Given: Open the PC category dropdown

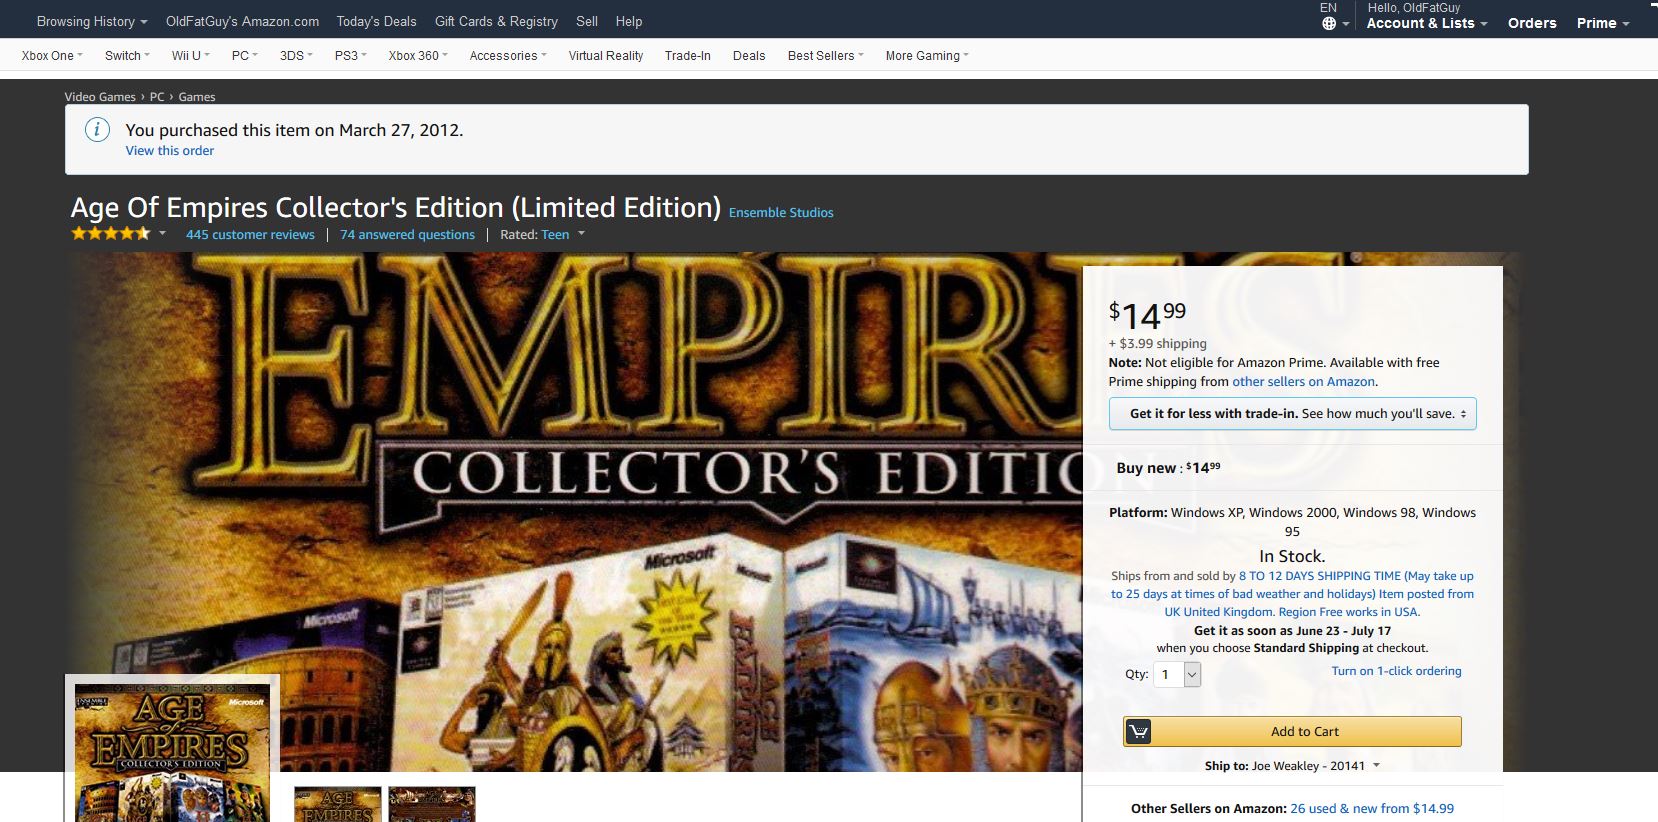Looking at the screenshot, I should [x=245, y=56].
